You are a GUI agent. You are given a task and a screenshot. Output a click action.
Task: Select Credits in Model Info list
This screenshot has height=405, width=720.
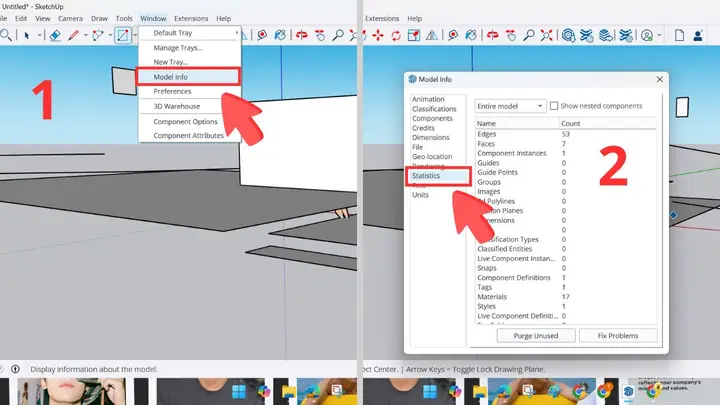(423, 128)
